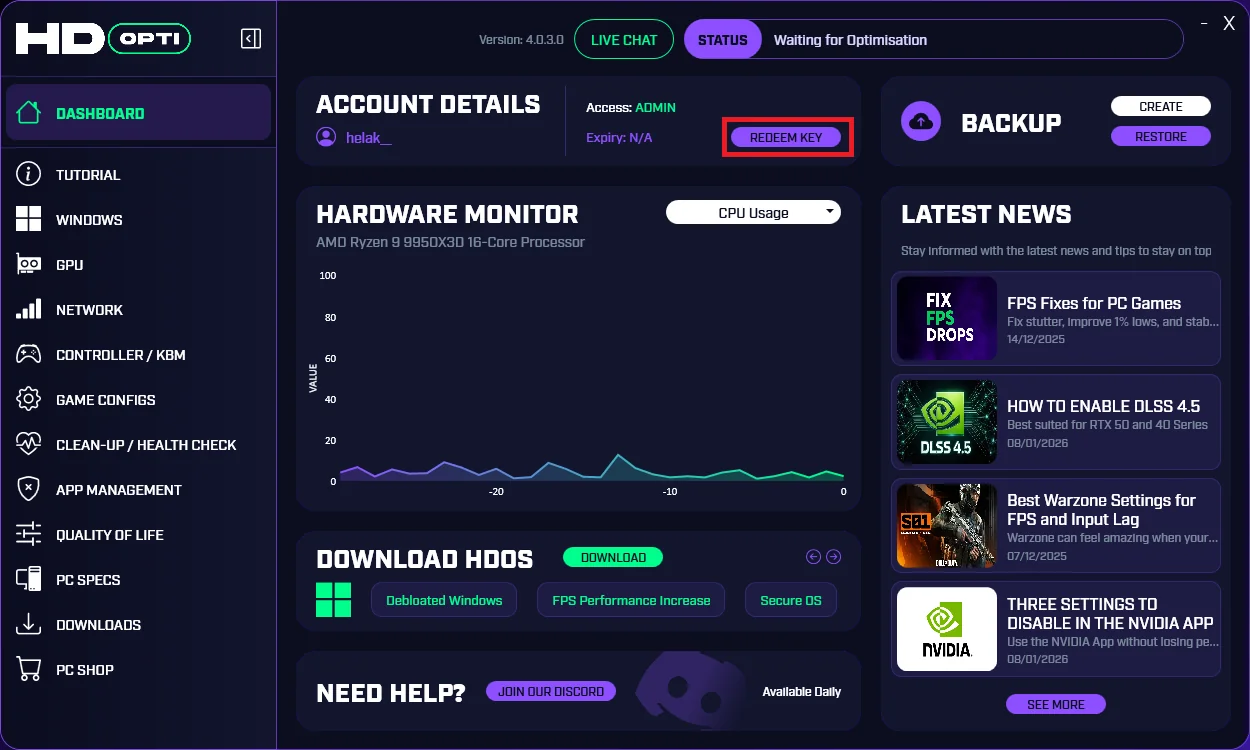Image resolution: width=1250 pixels, height=750 pixels.
Task: Open the Live Chat button
Action: coord(624,40)
